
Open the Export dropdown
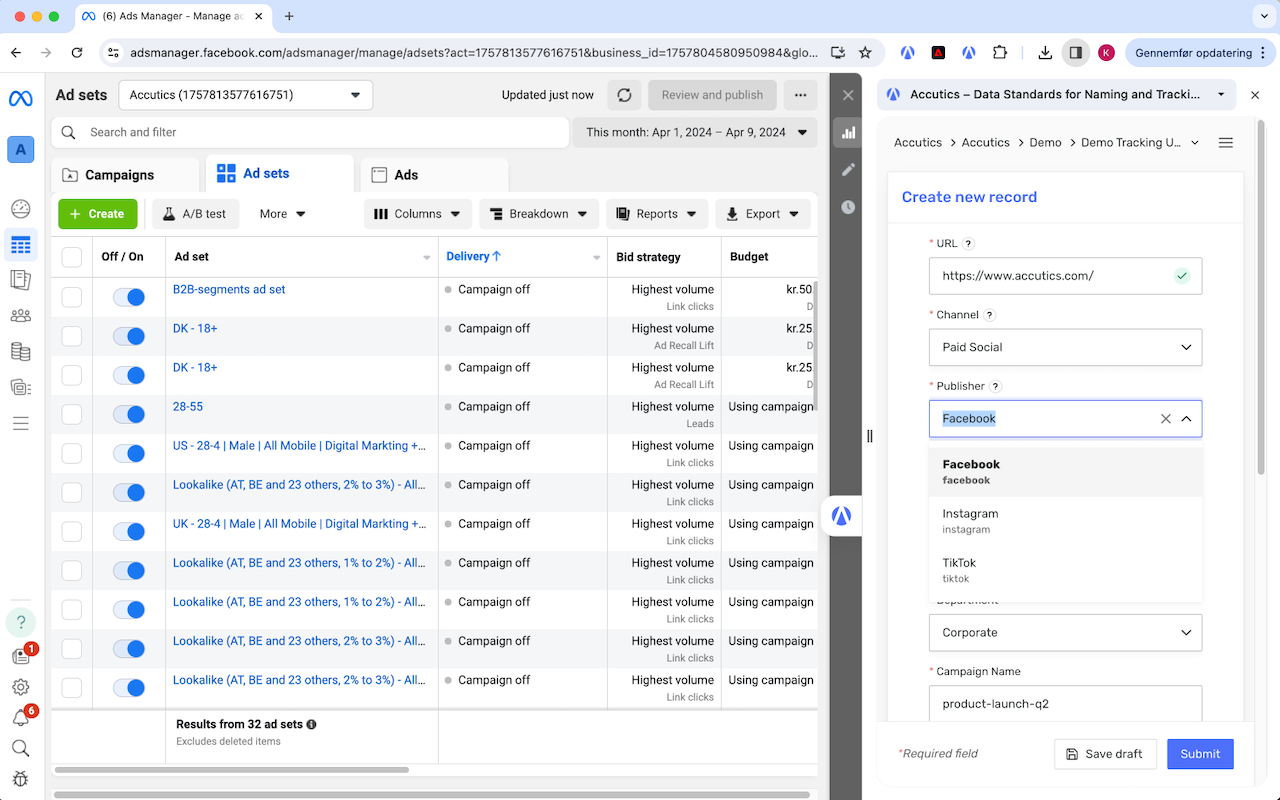tap(763, 214)
